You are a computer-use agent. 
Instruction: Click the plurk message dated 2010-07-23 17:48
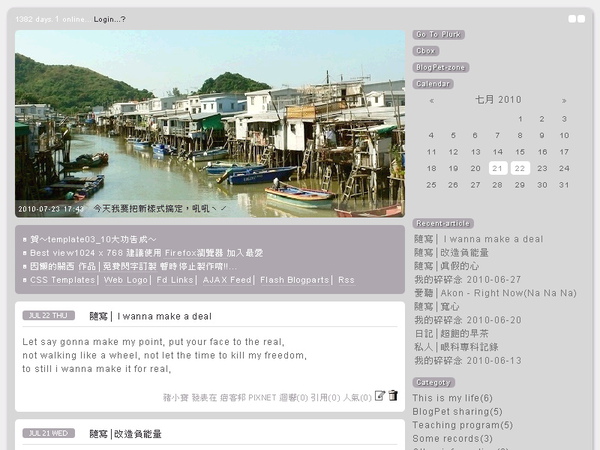pos(122,209)
